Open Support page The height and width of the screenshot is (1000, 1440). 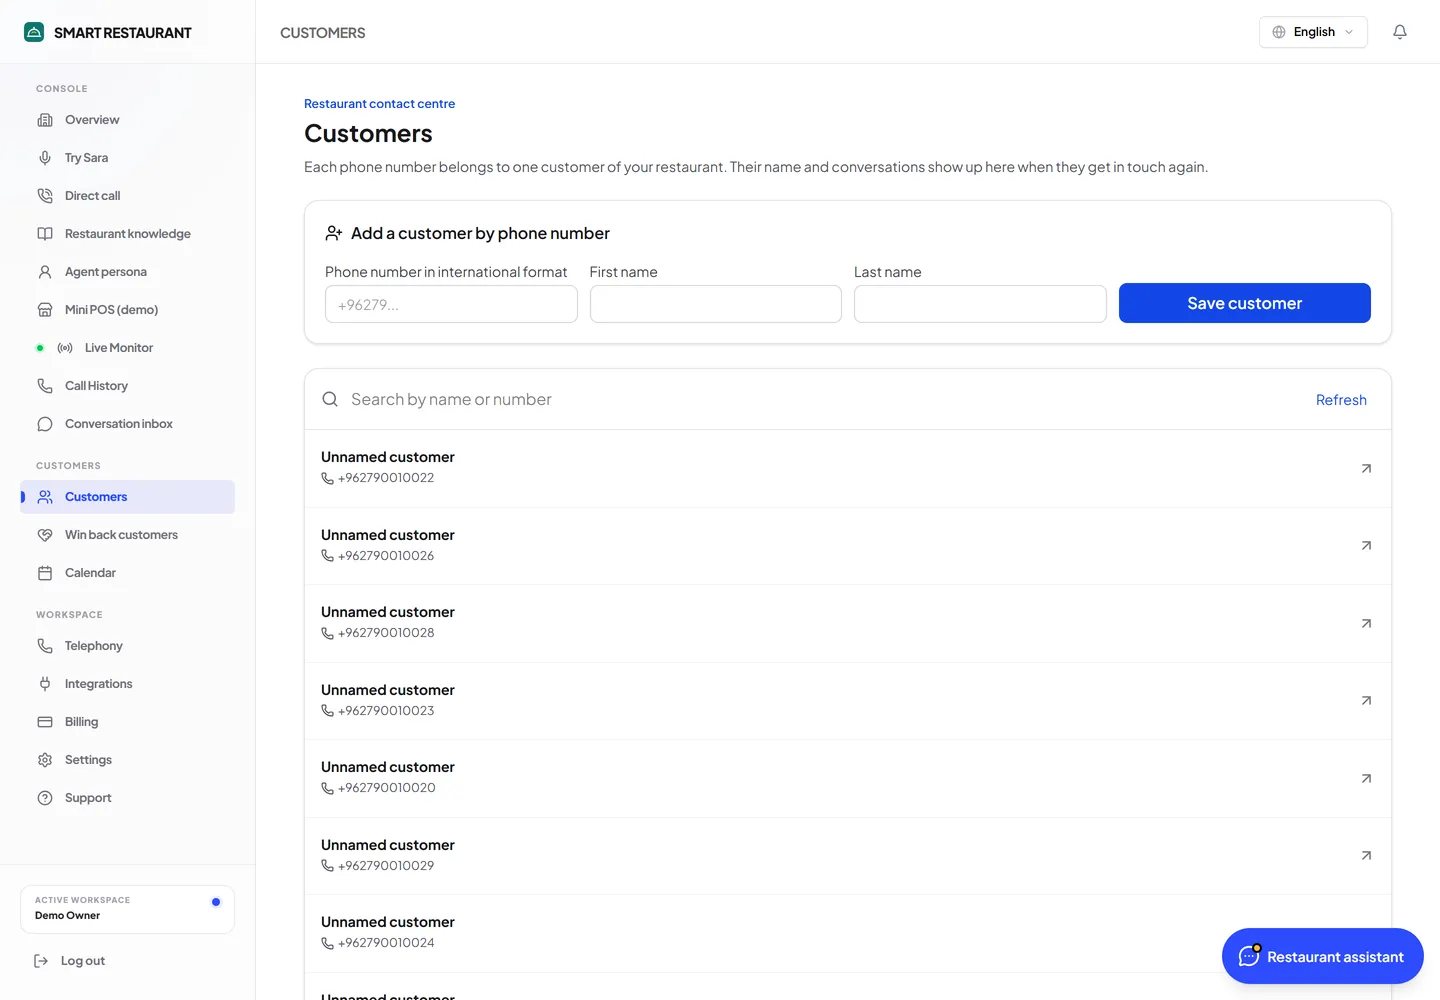pos(127,798)
